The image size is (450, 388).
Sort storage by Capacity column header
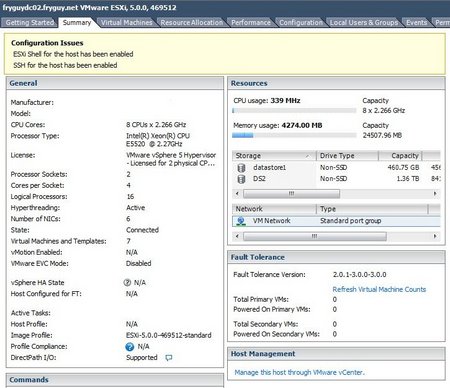(x=400, y=156)
